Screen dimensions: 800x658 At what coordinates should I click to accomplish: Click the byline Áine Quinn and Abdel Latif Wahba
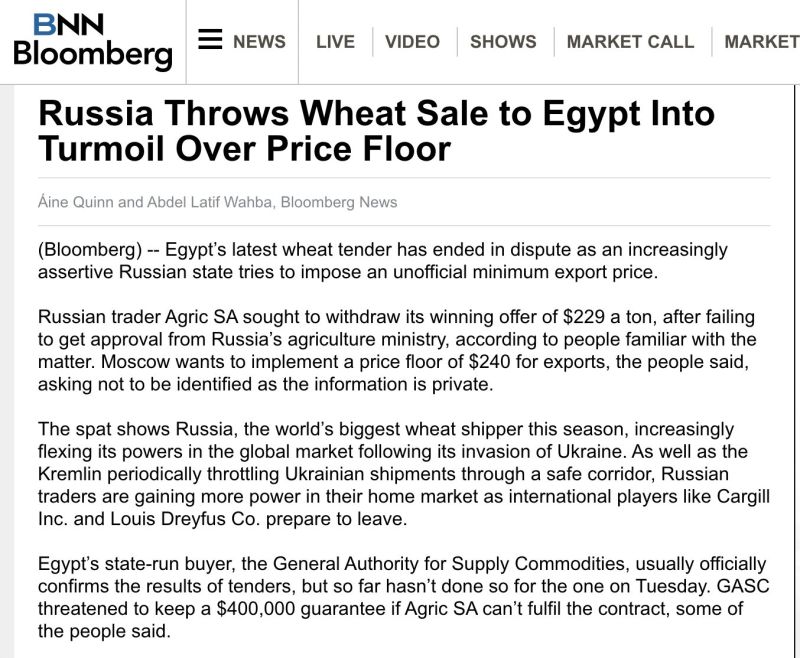pos(157,202)
